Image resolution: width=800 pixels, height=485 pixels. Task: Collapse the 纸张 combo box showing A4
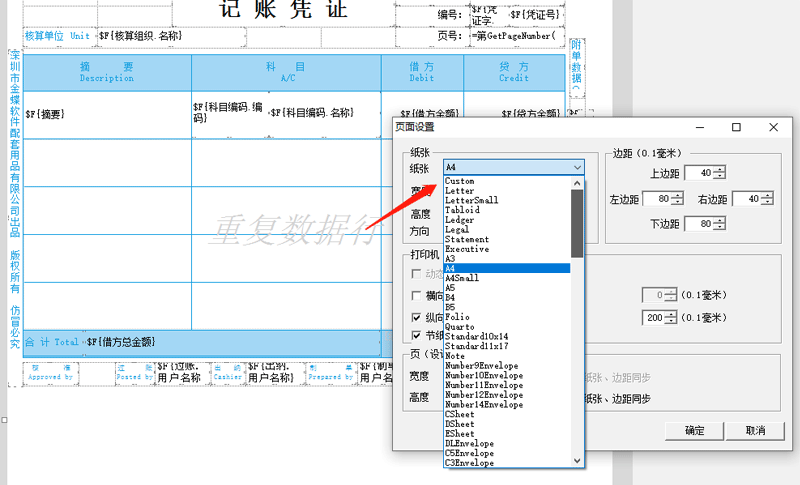coord(513,167)
